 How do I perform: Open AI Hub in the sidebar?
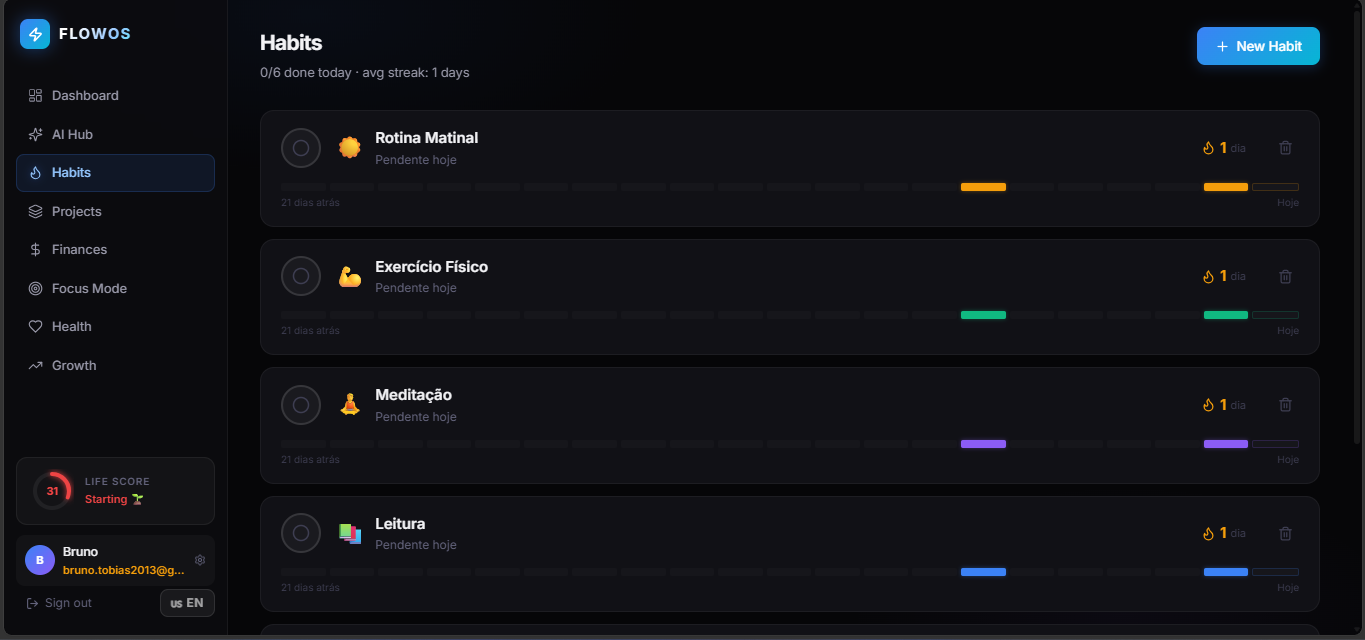pyautogui.click(x=115, y=134)
